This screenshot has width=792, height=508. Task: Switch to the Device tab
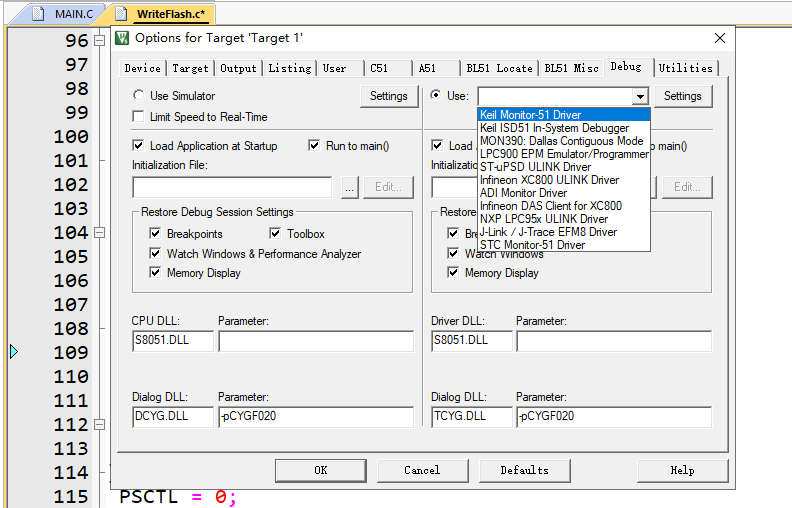142,68
